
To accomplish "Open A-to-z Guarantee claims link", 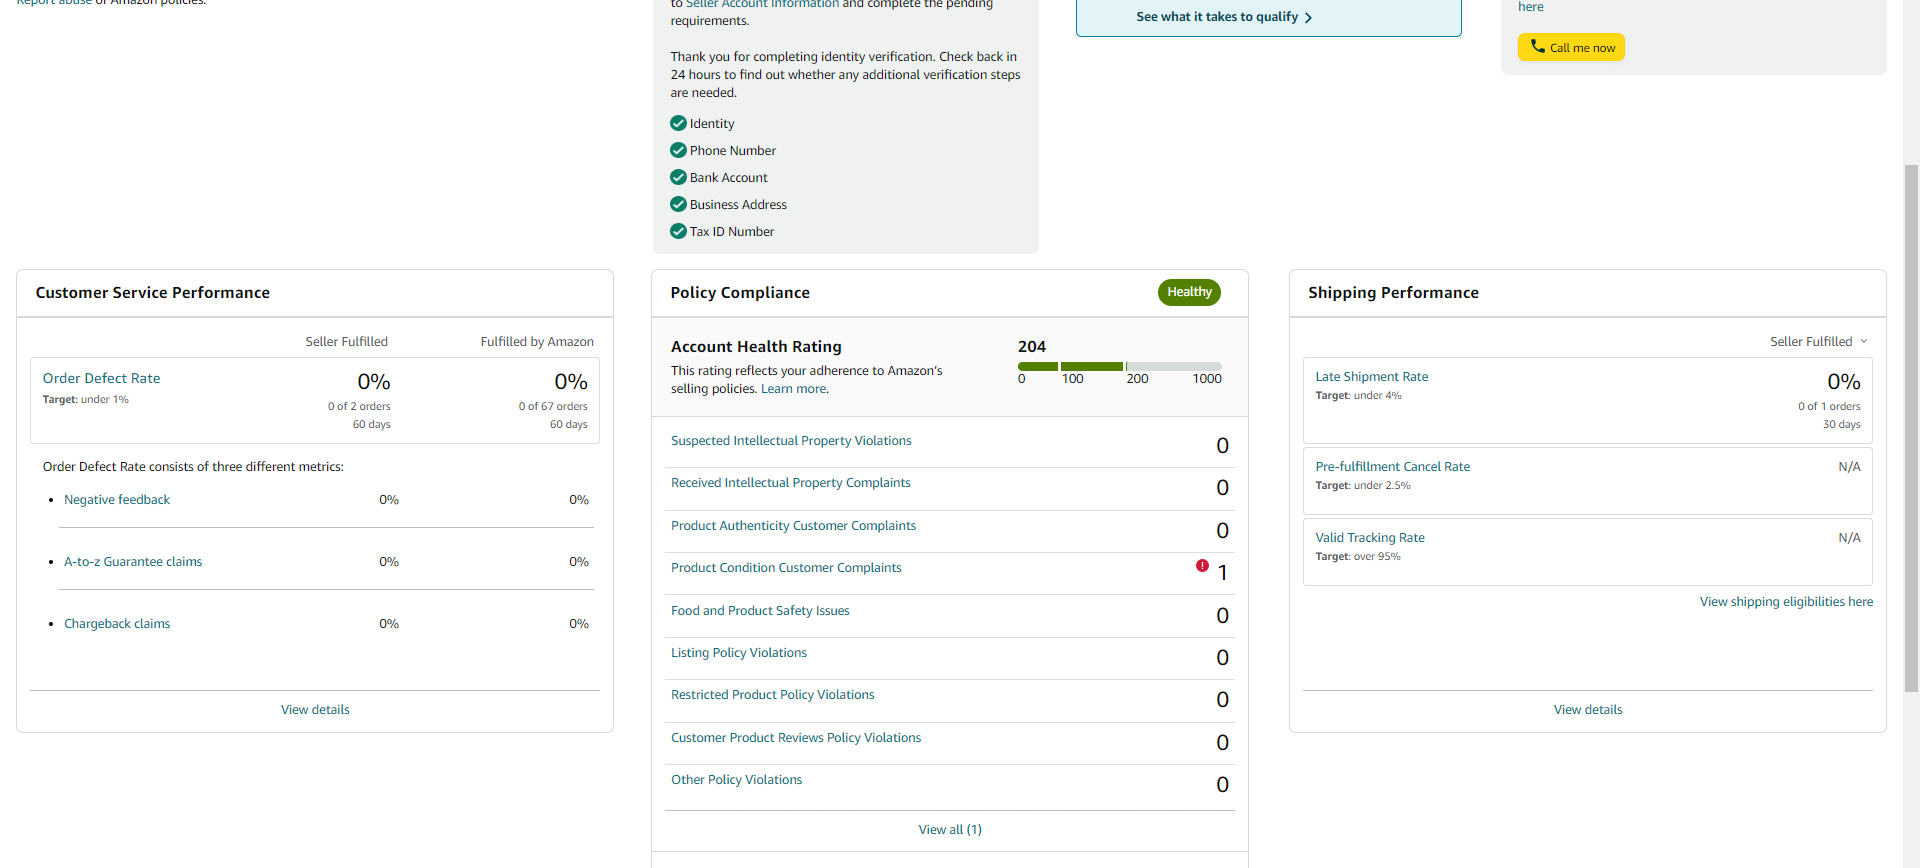I will (133, 562).
